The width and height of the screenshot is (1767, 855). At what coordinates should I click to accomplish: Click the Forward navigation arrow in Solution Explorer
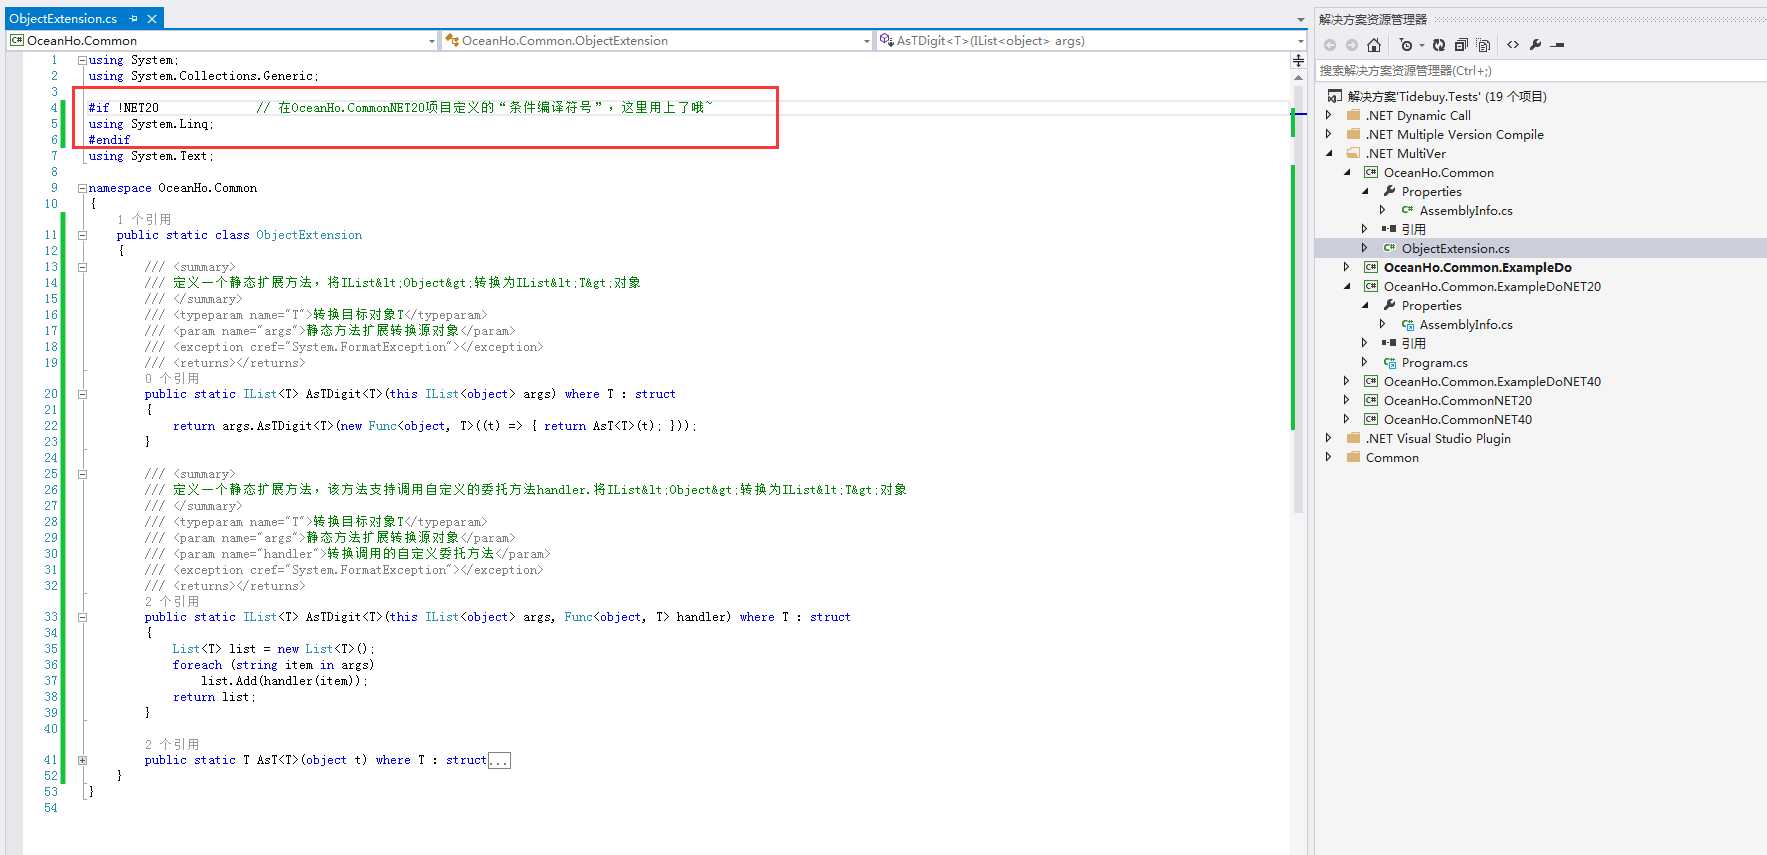[x=1352, y=45]
